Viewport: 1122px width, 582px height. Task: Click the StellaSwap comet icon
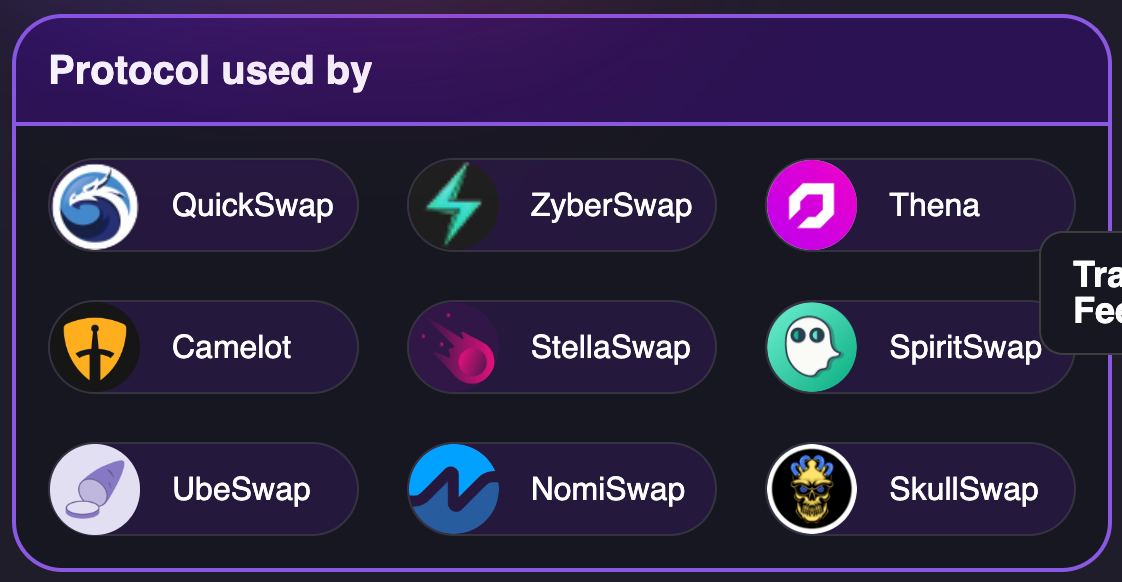[x=454, y=347]
